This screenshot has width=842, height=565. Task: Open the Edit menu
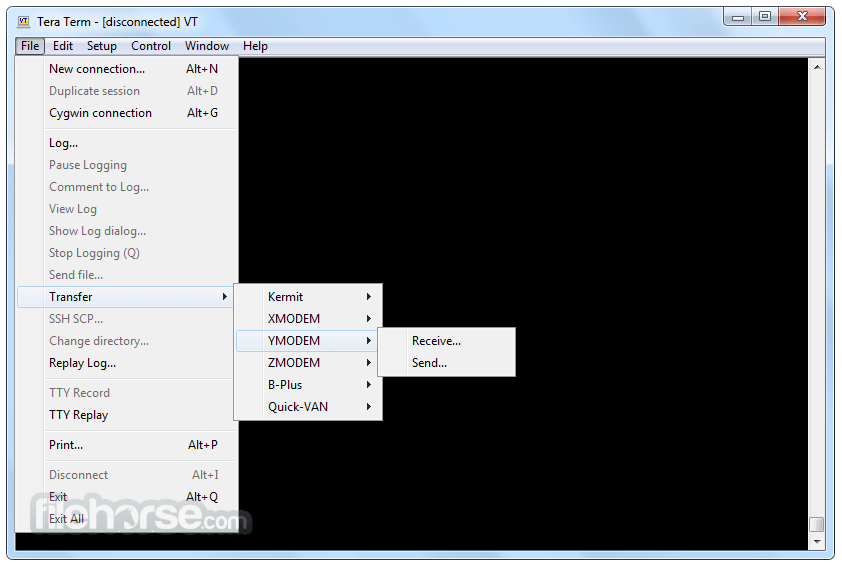pyautogui.click(x=63, y=46)
